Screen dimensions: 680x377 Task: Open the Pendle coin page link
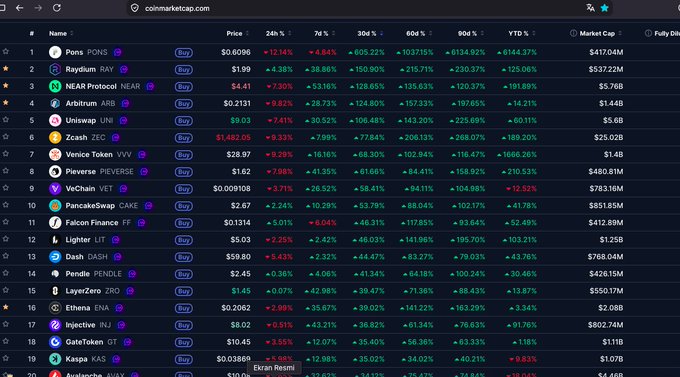[77, 274]
